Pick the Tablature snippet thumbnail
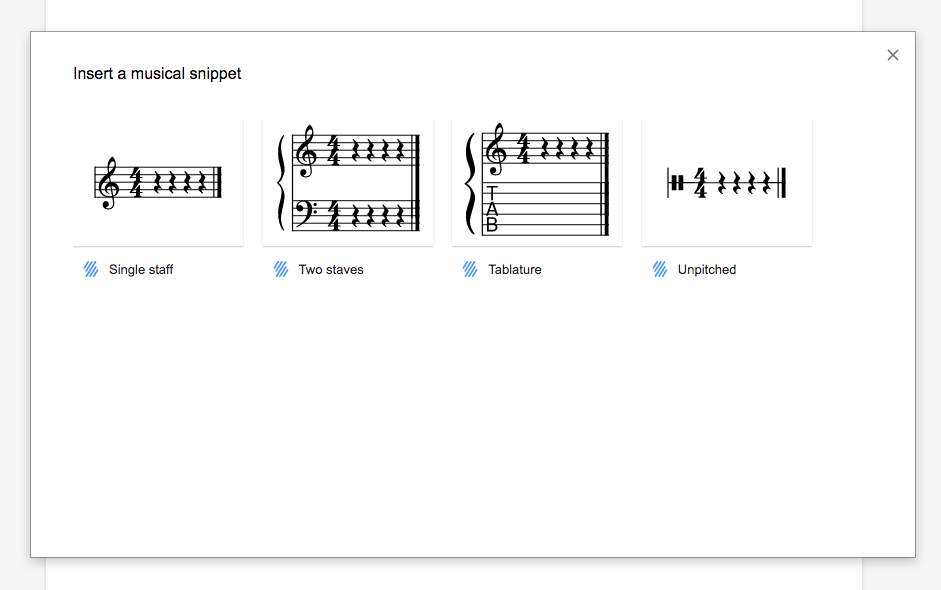941x590 pixels. (537, 182)
